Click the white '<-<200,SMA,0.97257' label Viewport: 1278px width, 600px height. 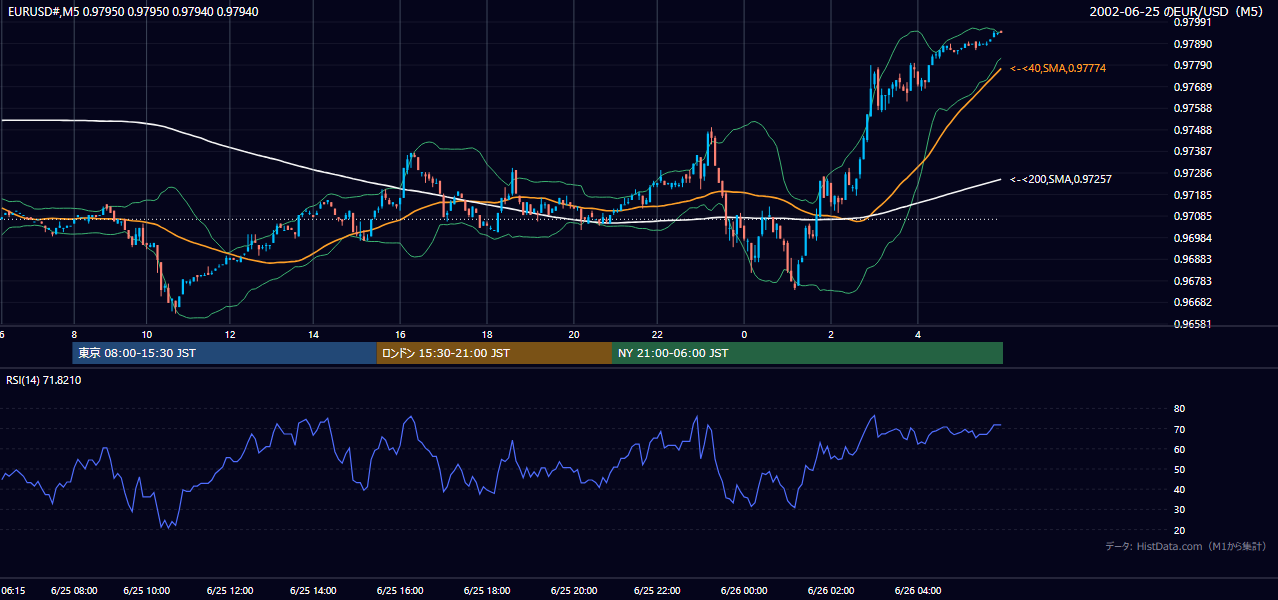click(1061, 179)
